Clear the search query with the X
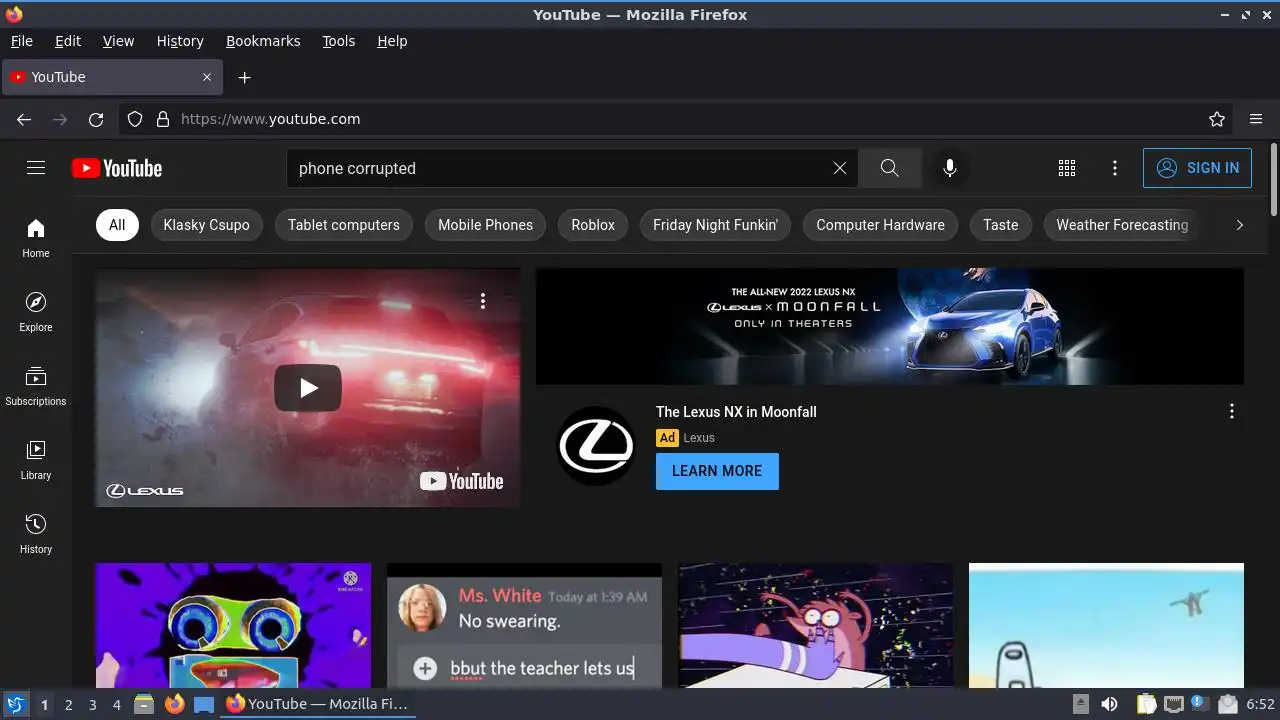This screenshot has height=720, width=1280. click(840, 168)
